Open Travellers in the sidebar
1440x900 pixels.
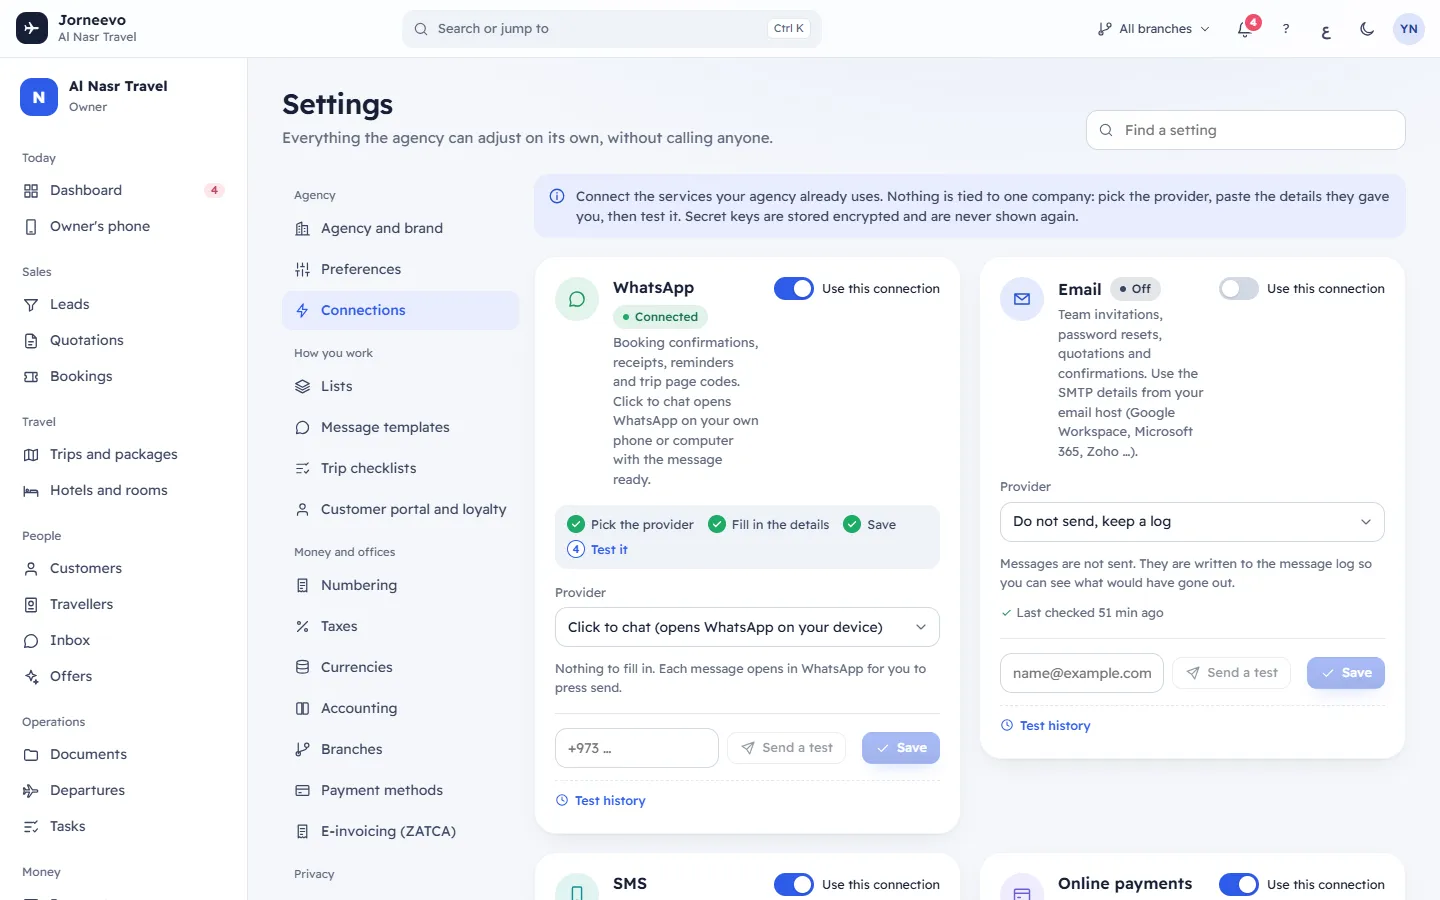pos(124,605)
